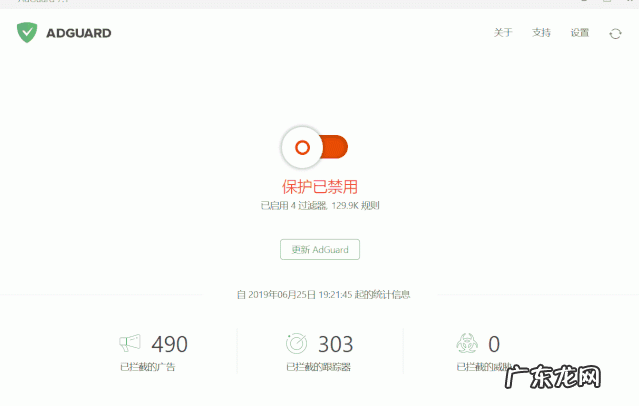Open the 支持 menu item
Image resolution: width=639 pixels, height=406 pixels.
pos(541,33)
